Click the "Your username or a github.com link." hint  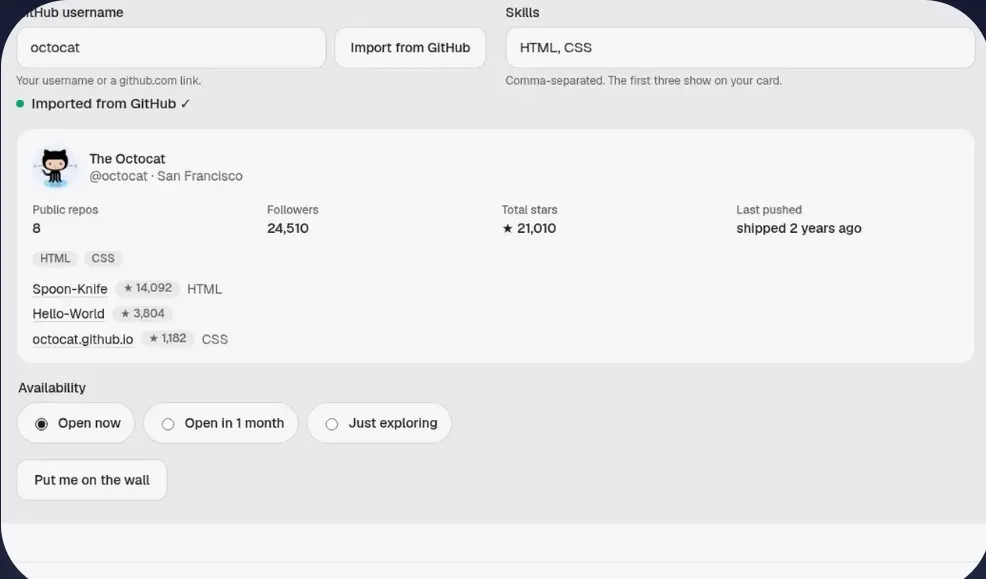[109, 80]
